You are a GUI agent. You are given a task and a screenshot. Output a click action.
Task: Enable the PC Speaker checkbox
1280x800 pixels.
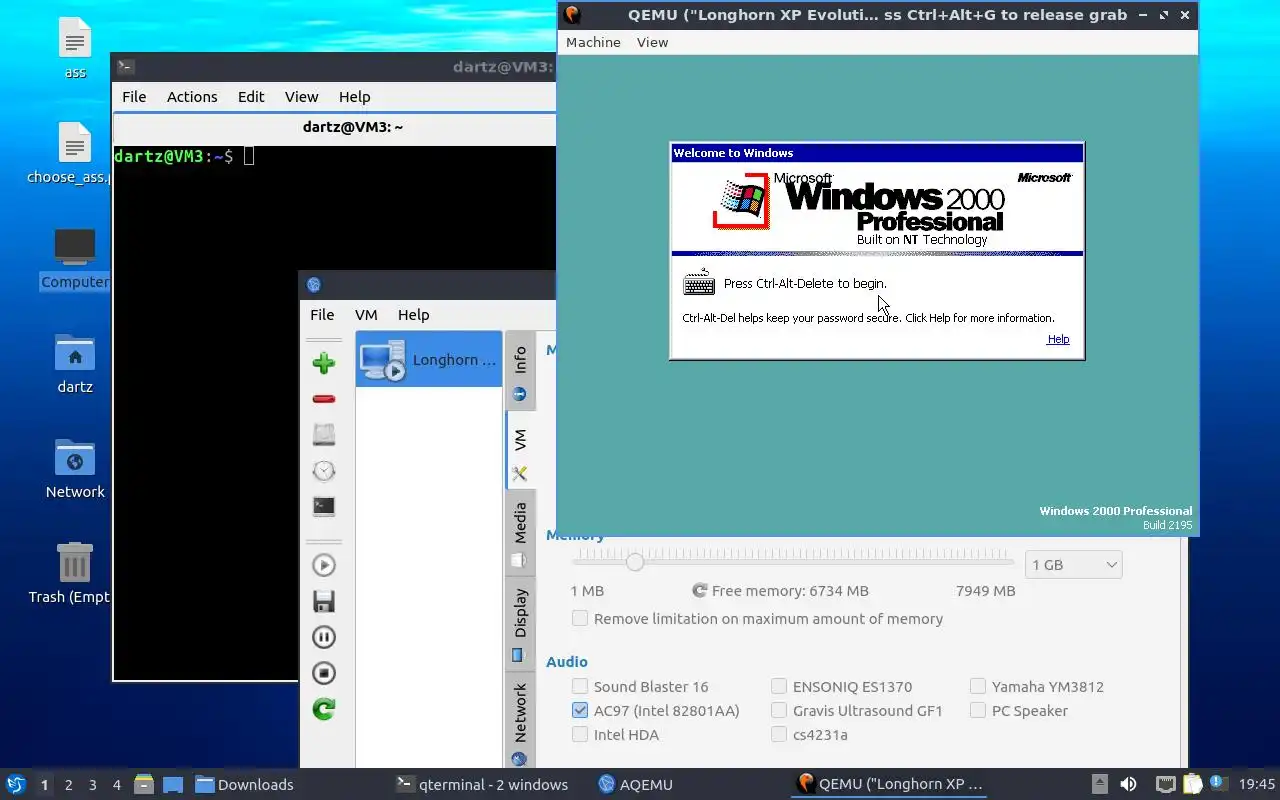pos(978,710)
